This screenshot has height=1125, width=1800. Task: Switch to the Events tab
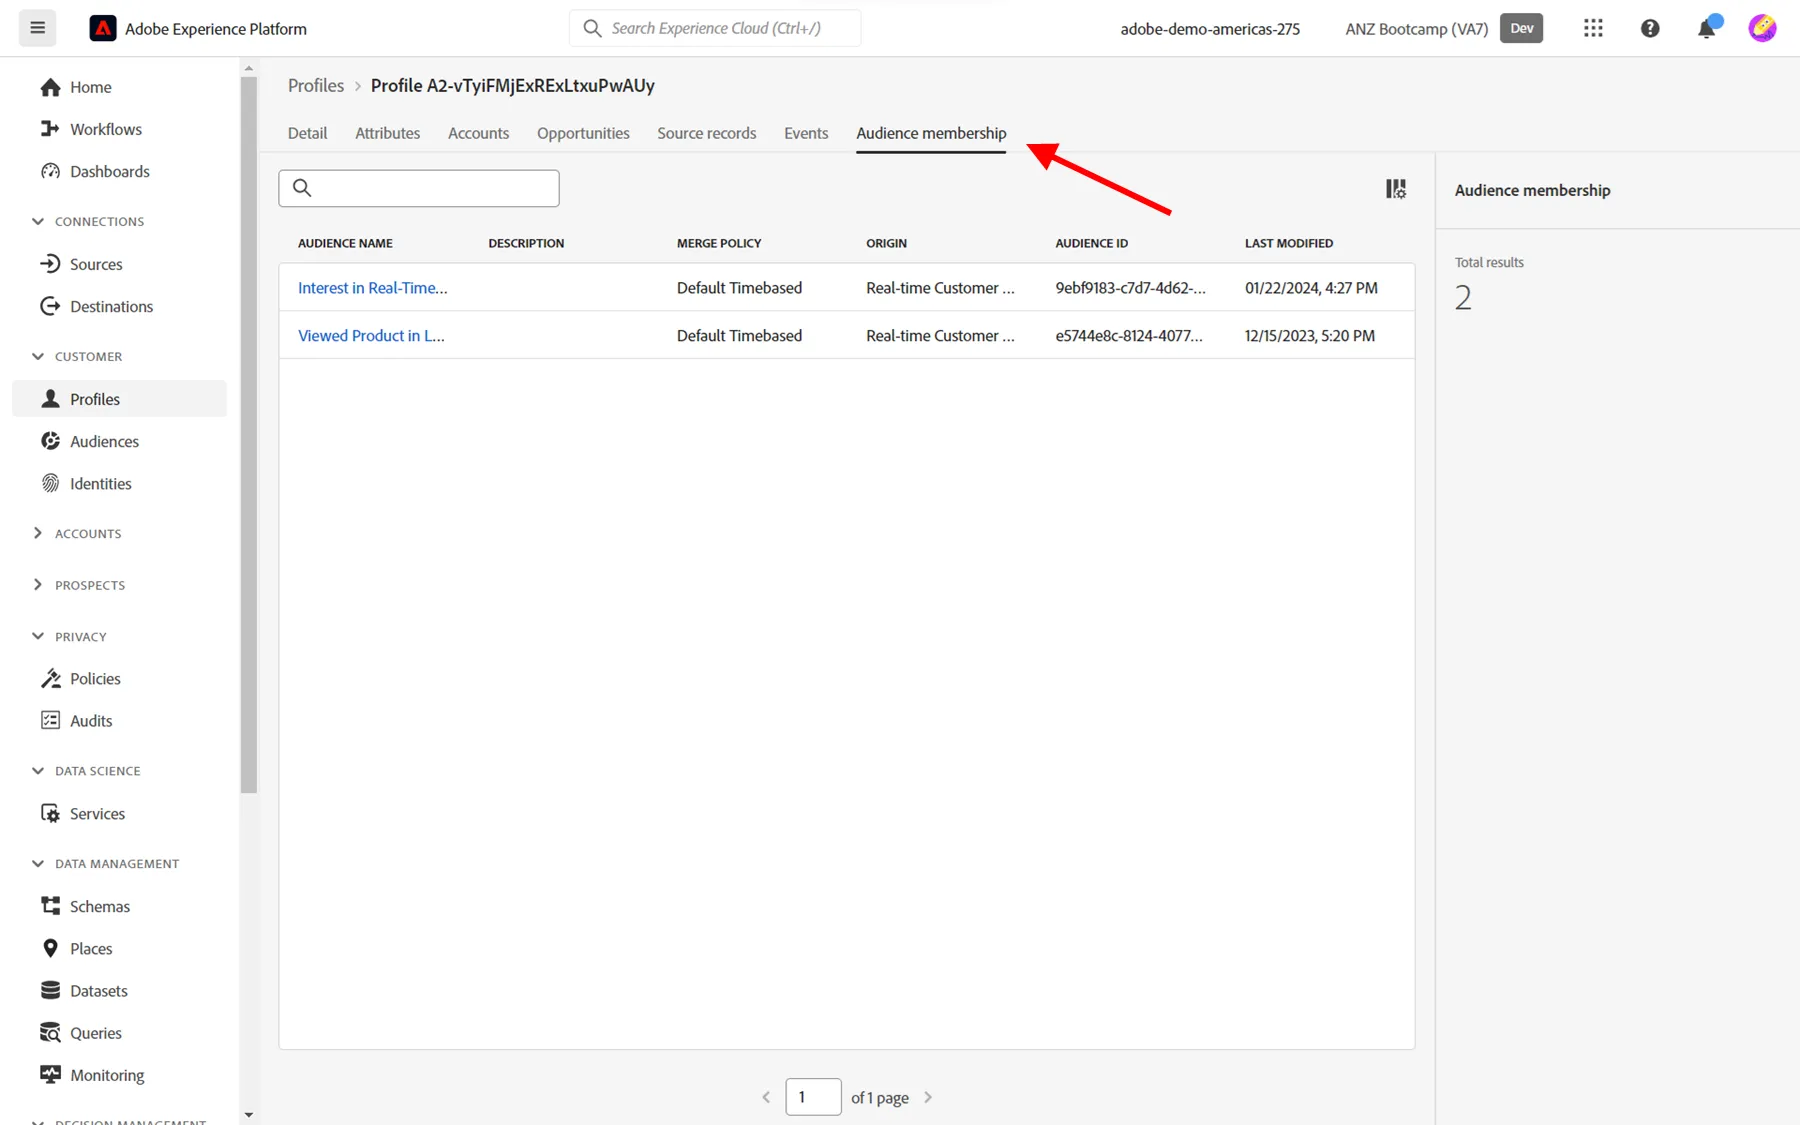point(806,133)
